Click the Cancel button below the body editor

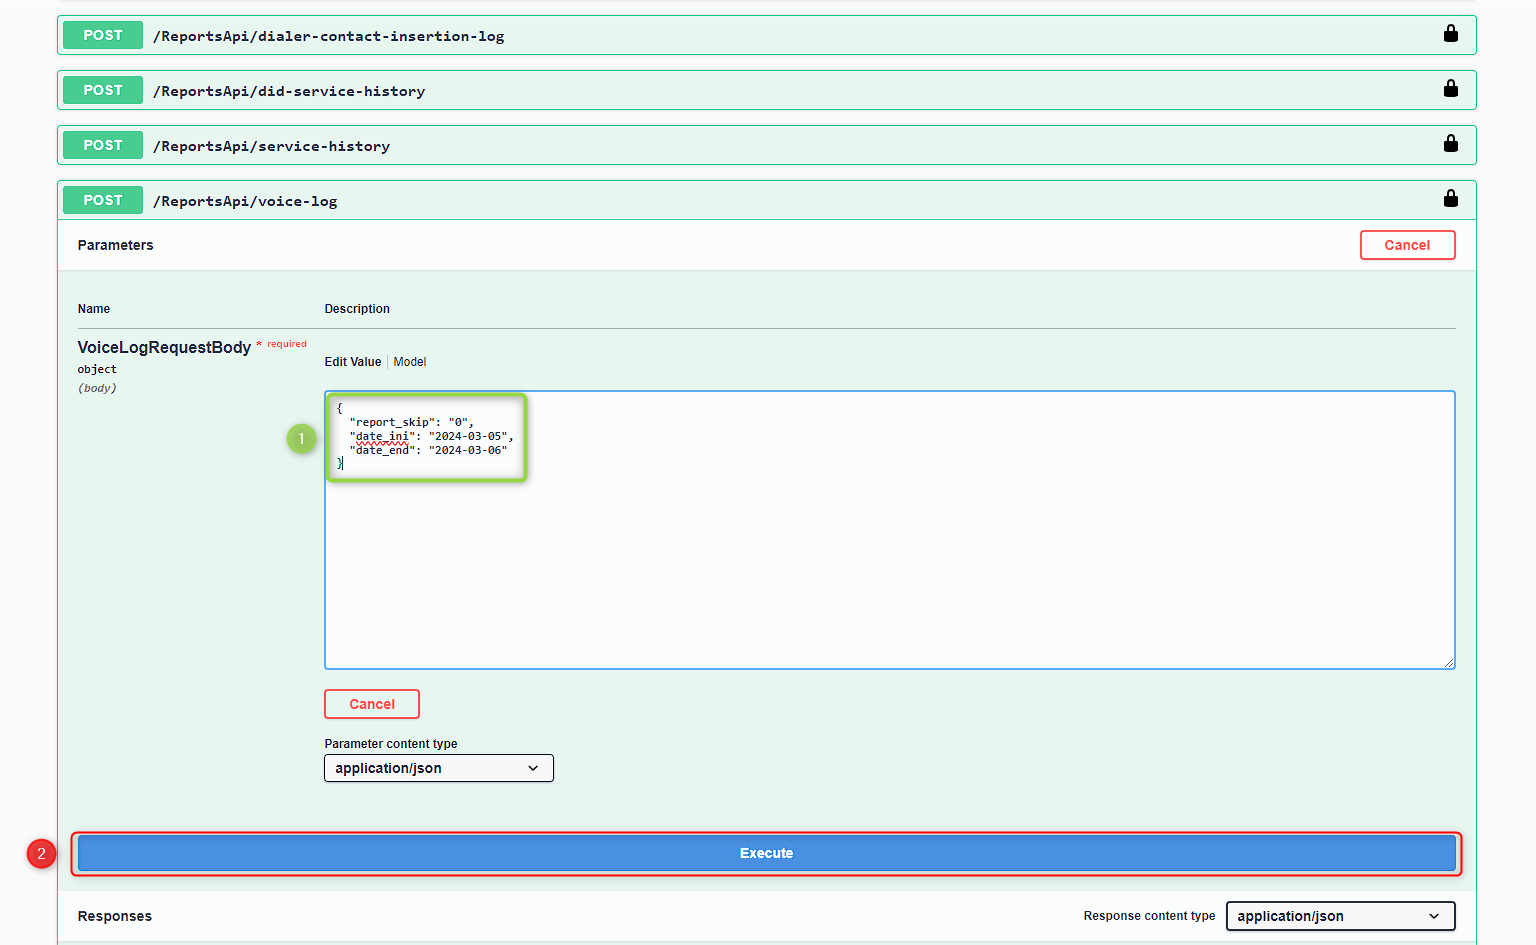pos(372,704)
